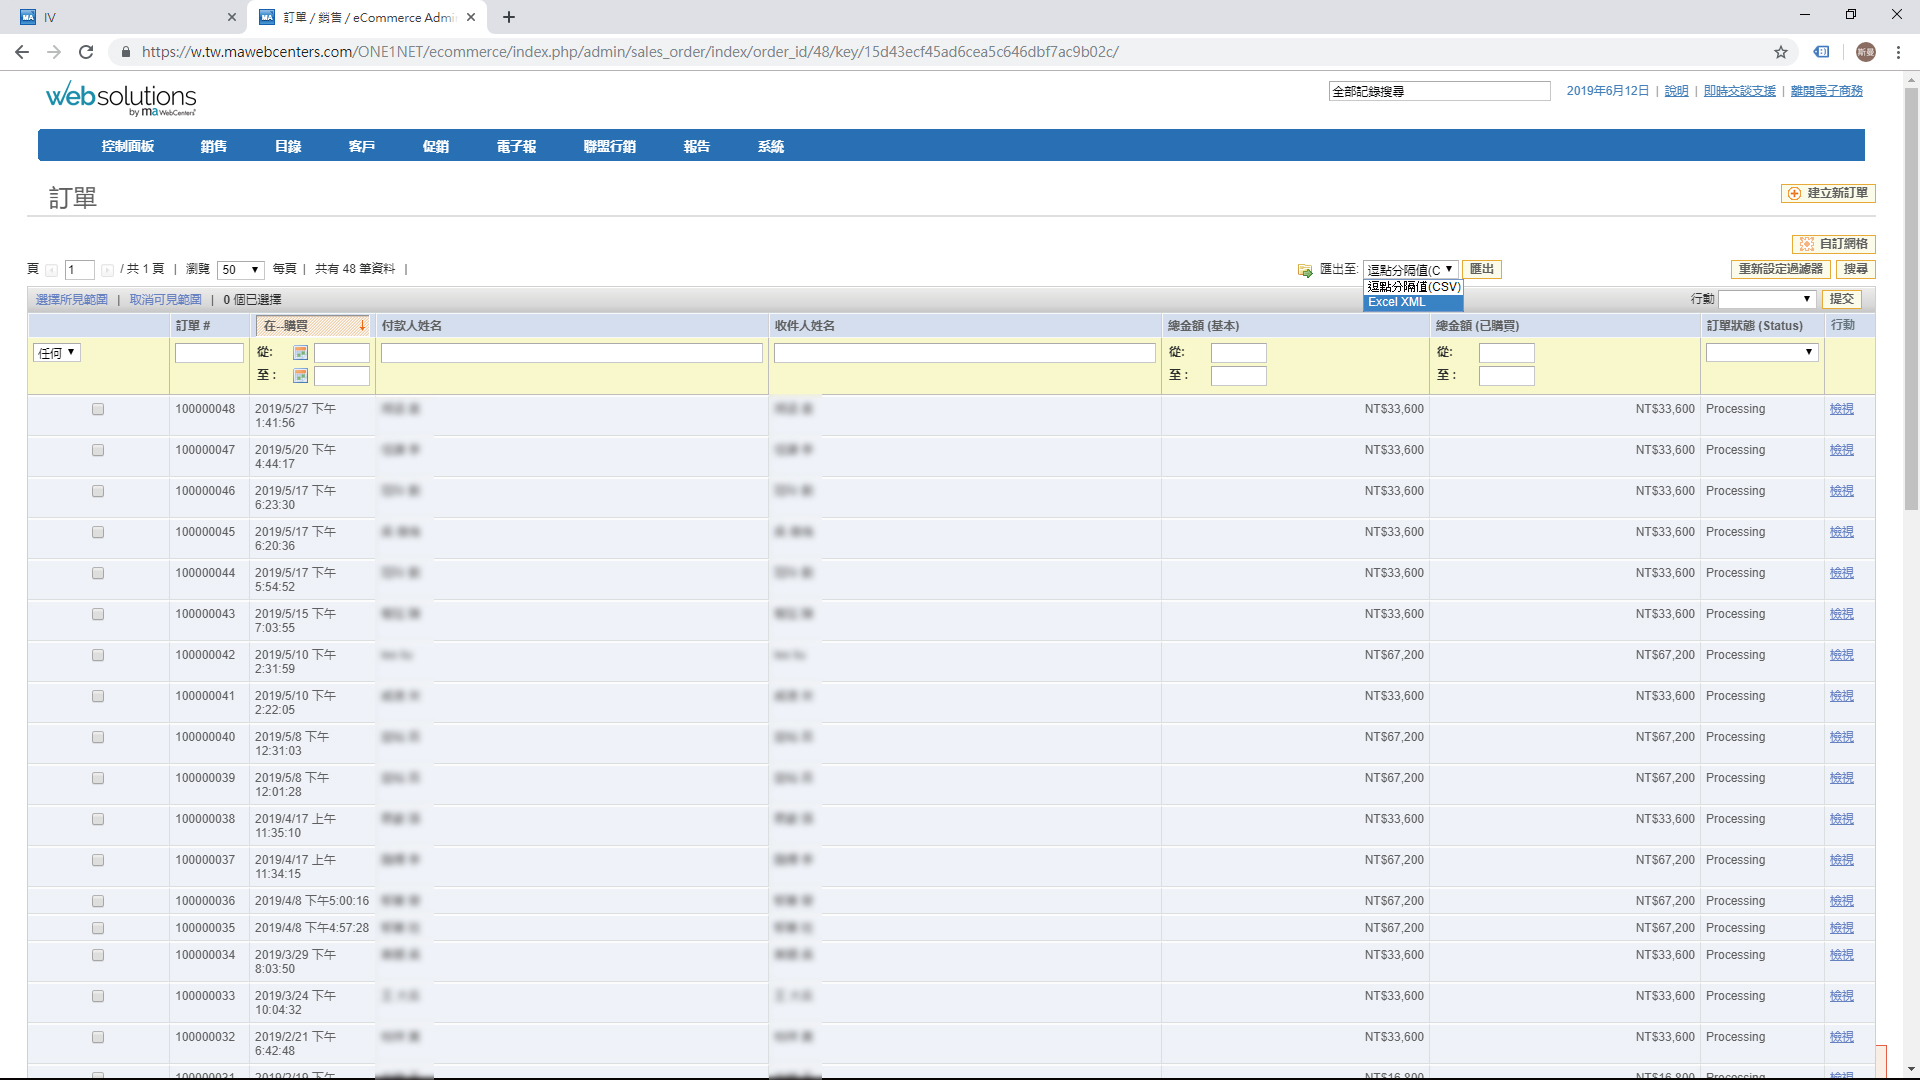Open the 目錄 menu

tap(288, 146)
